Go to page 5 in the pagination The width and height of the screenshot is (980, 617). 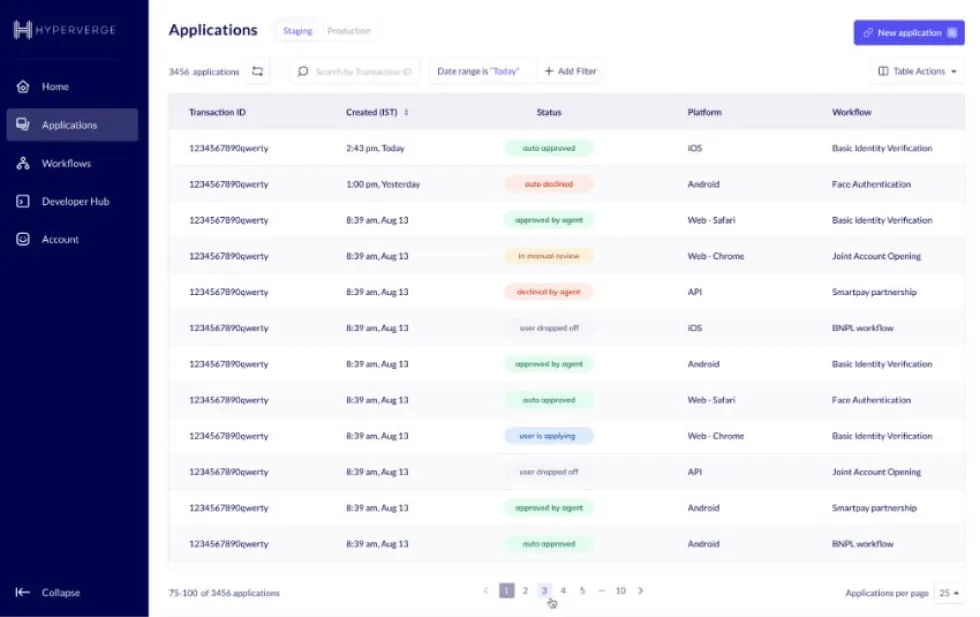pyautogui.click(x=582, y=591)
